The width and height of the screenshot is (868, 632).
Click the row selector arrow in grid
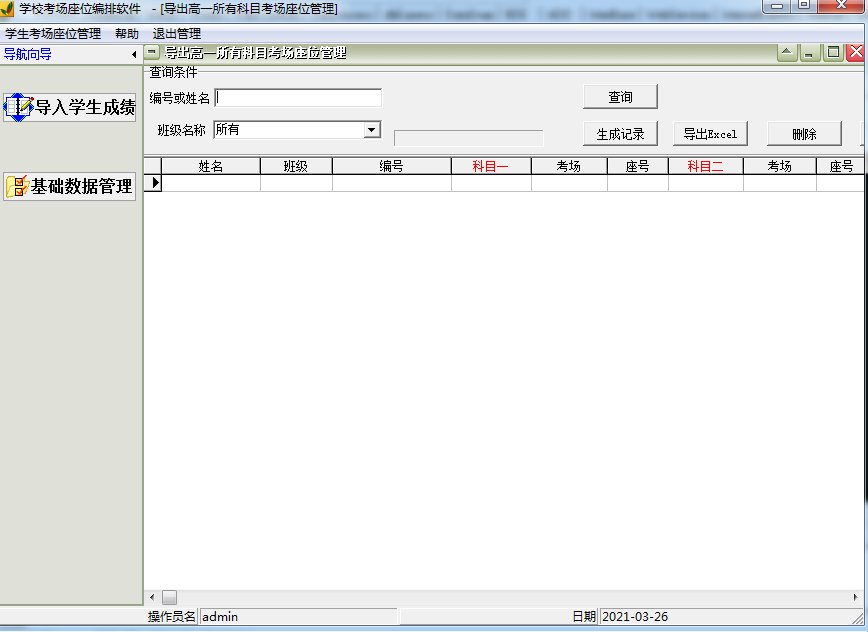(x=153, y=183)
